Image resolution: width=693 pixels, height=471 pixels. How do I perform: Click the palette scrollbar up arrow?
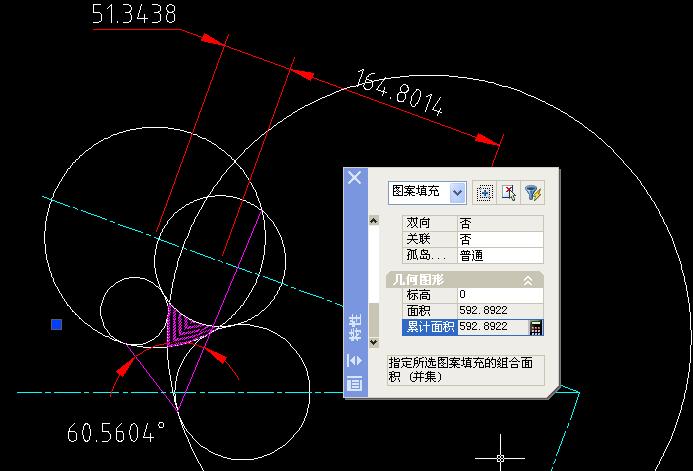tap(374, 220)
